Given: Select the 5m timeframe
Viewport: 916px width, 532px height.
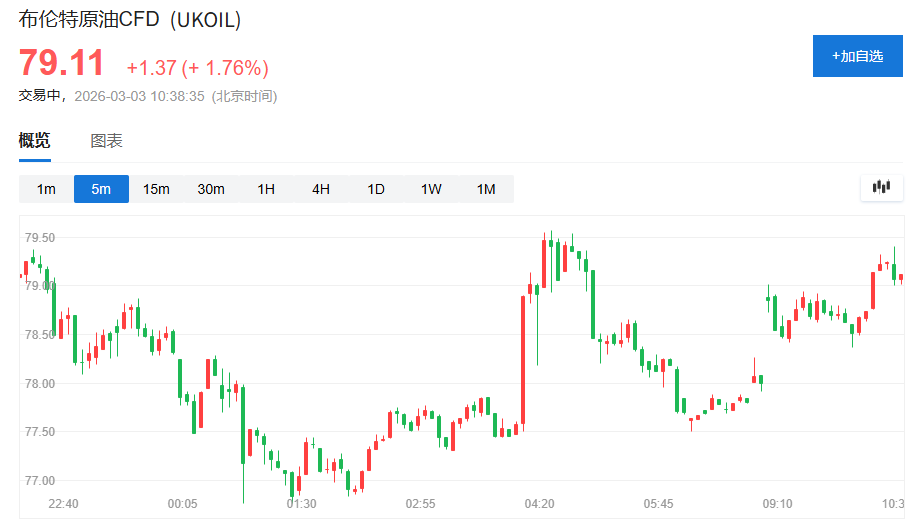Looking at the screenshot, I should [101, 189].
